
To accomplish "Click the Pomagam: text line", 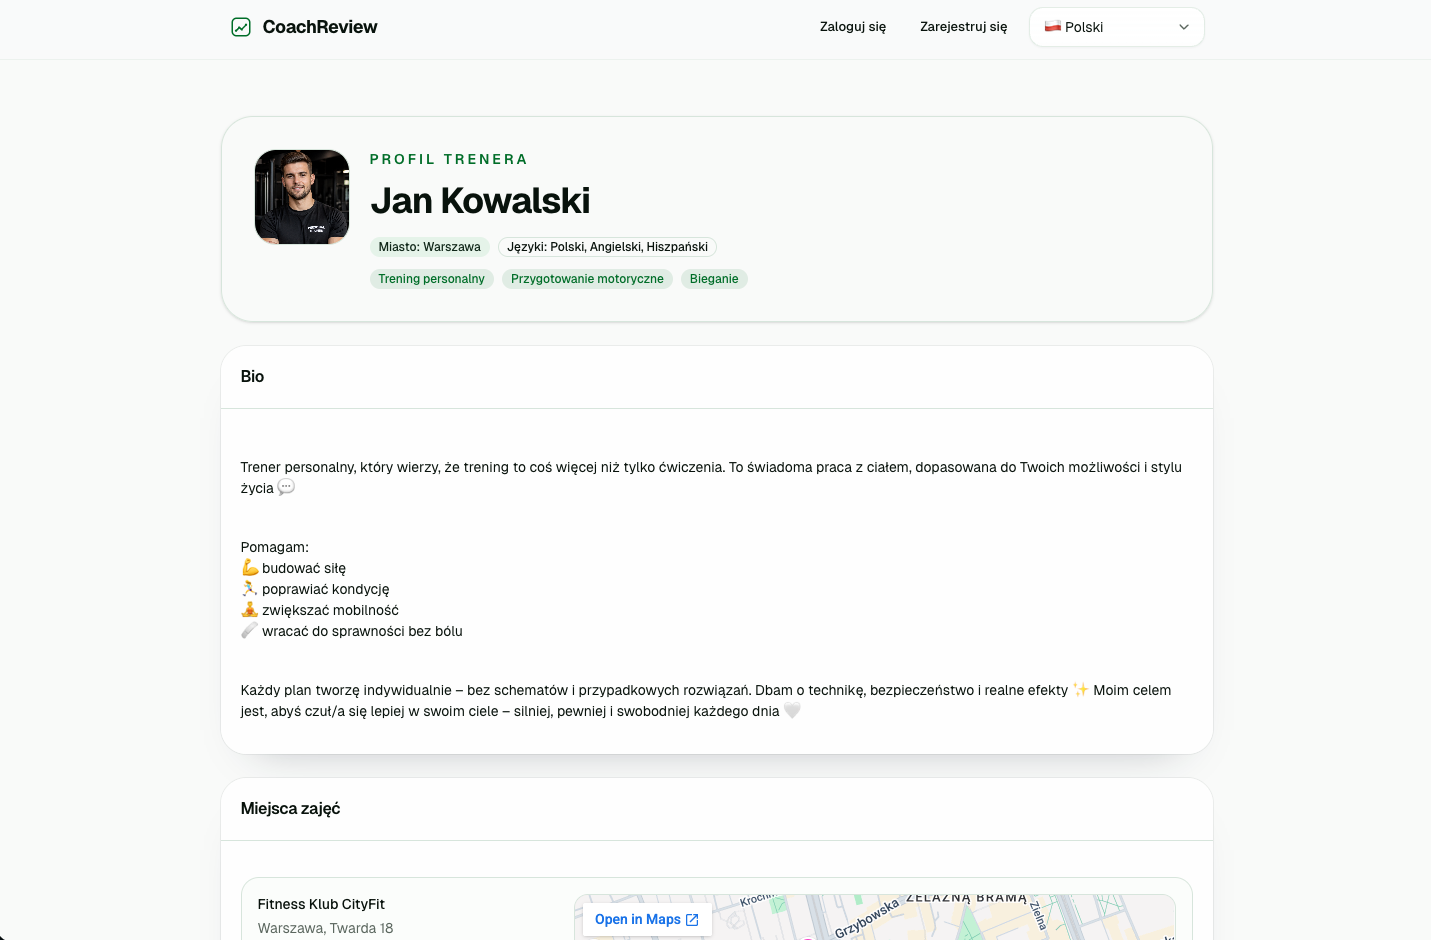I will point(275,547).
